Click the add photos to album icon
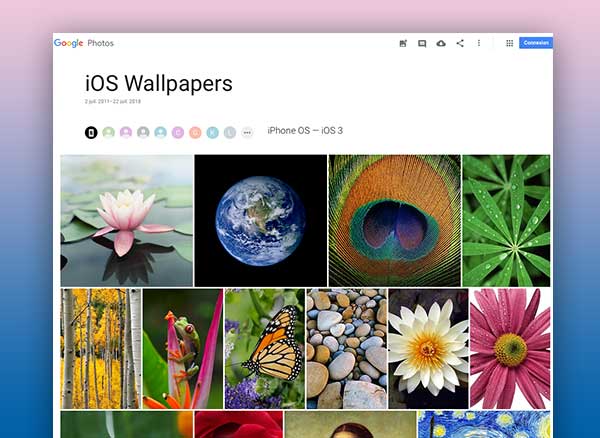 click(403, 43)
